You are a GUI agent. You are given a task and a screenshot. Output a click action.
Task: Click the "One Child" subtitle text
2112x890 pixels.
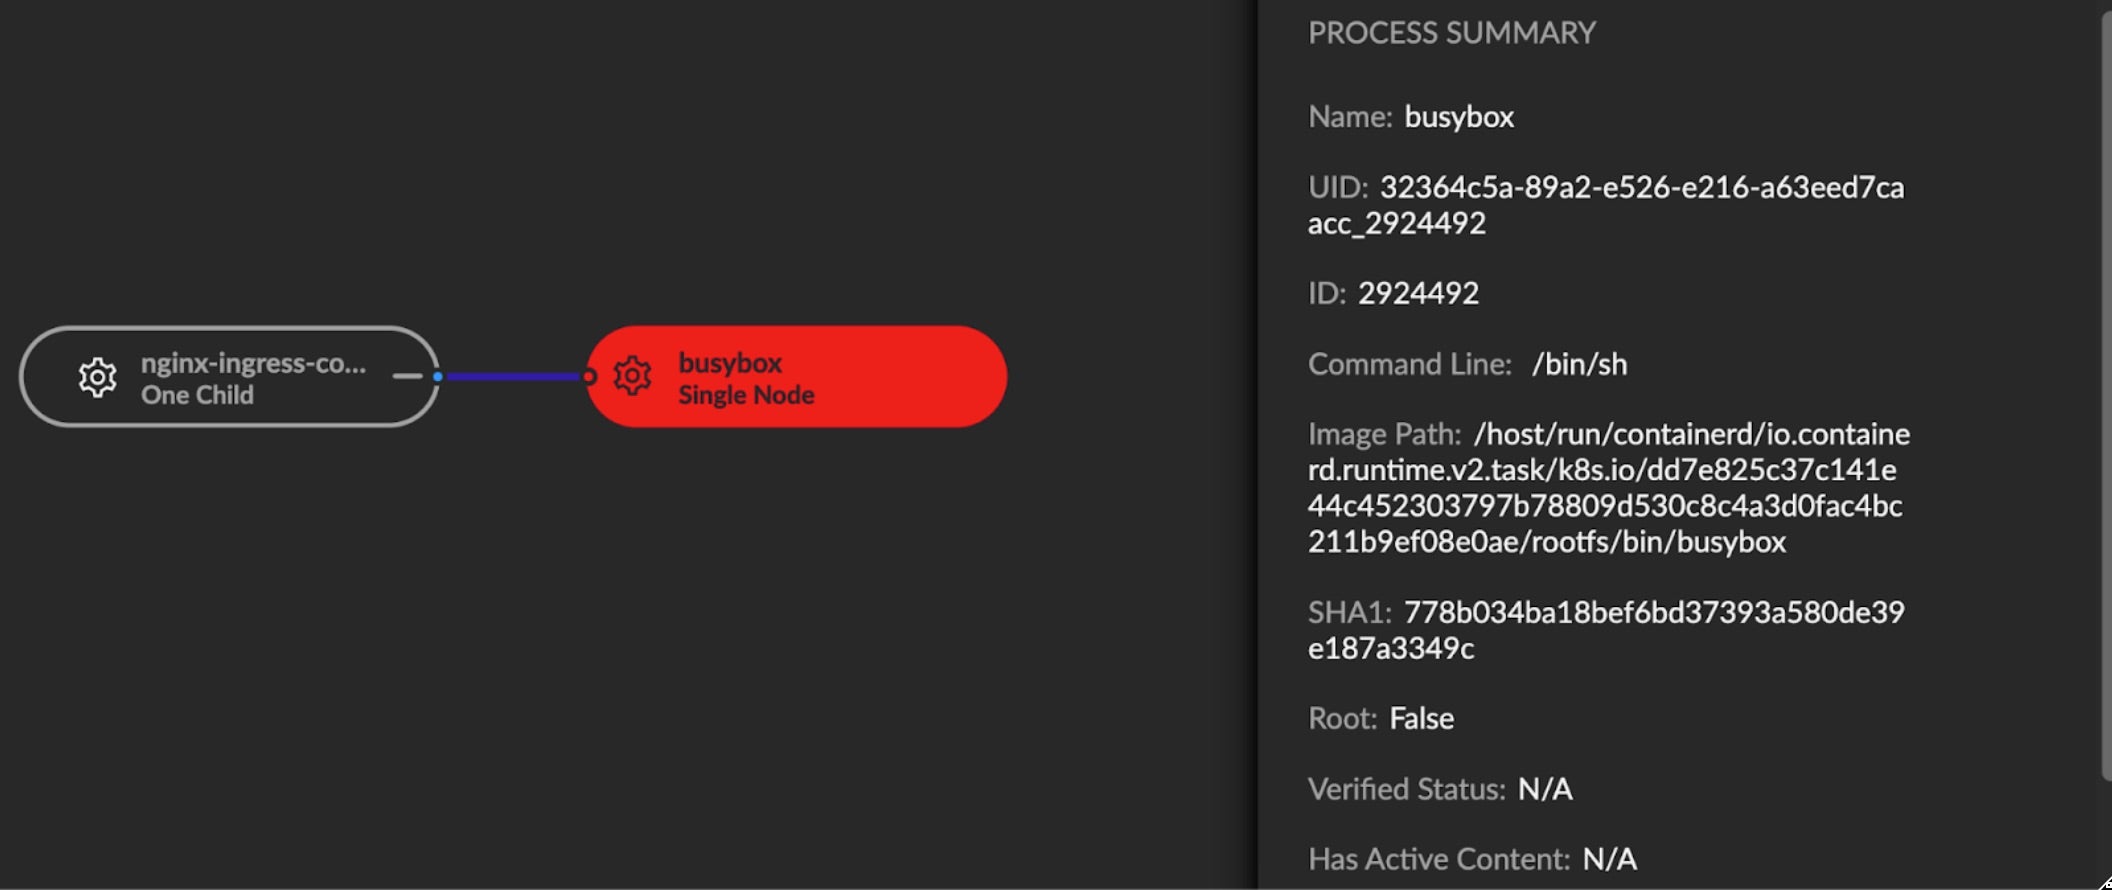197,395
